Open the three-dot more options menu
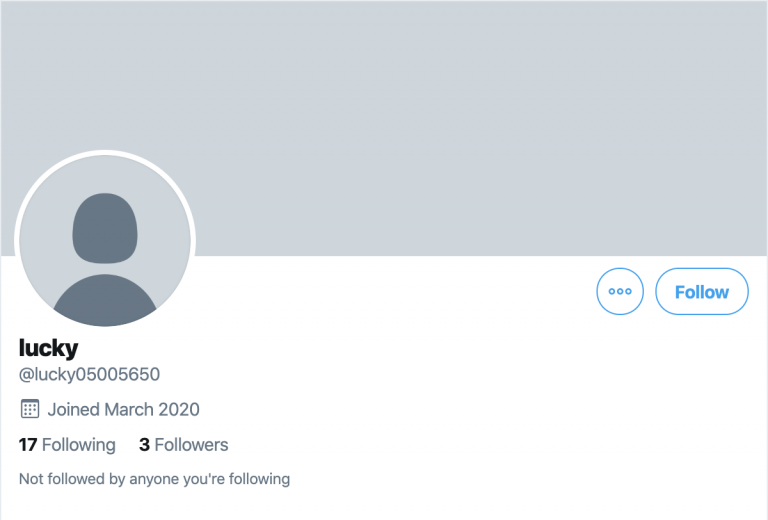This screenshot has height=520, width=768. pos(620,292)
